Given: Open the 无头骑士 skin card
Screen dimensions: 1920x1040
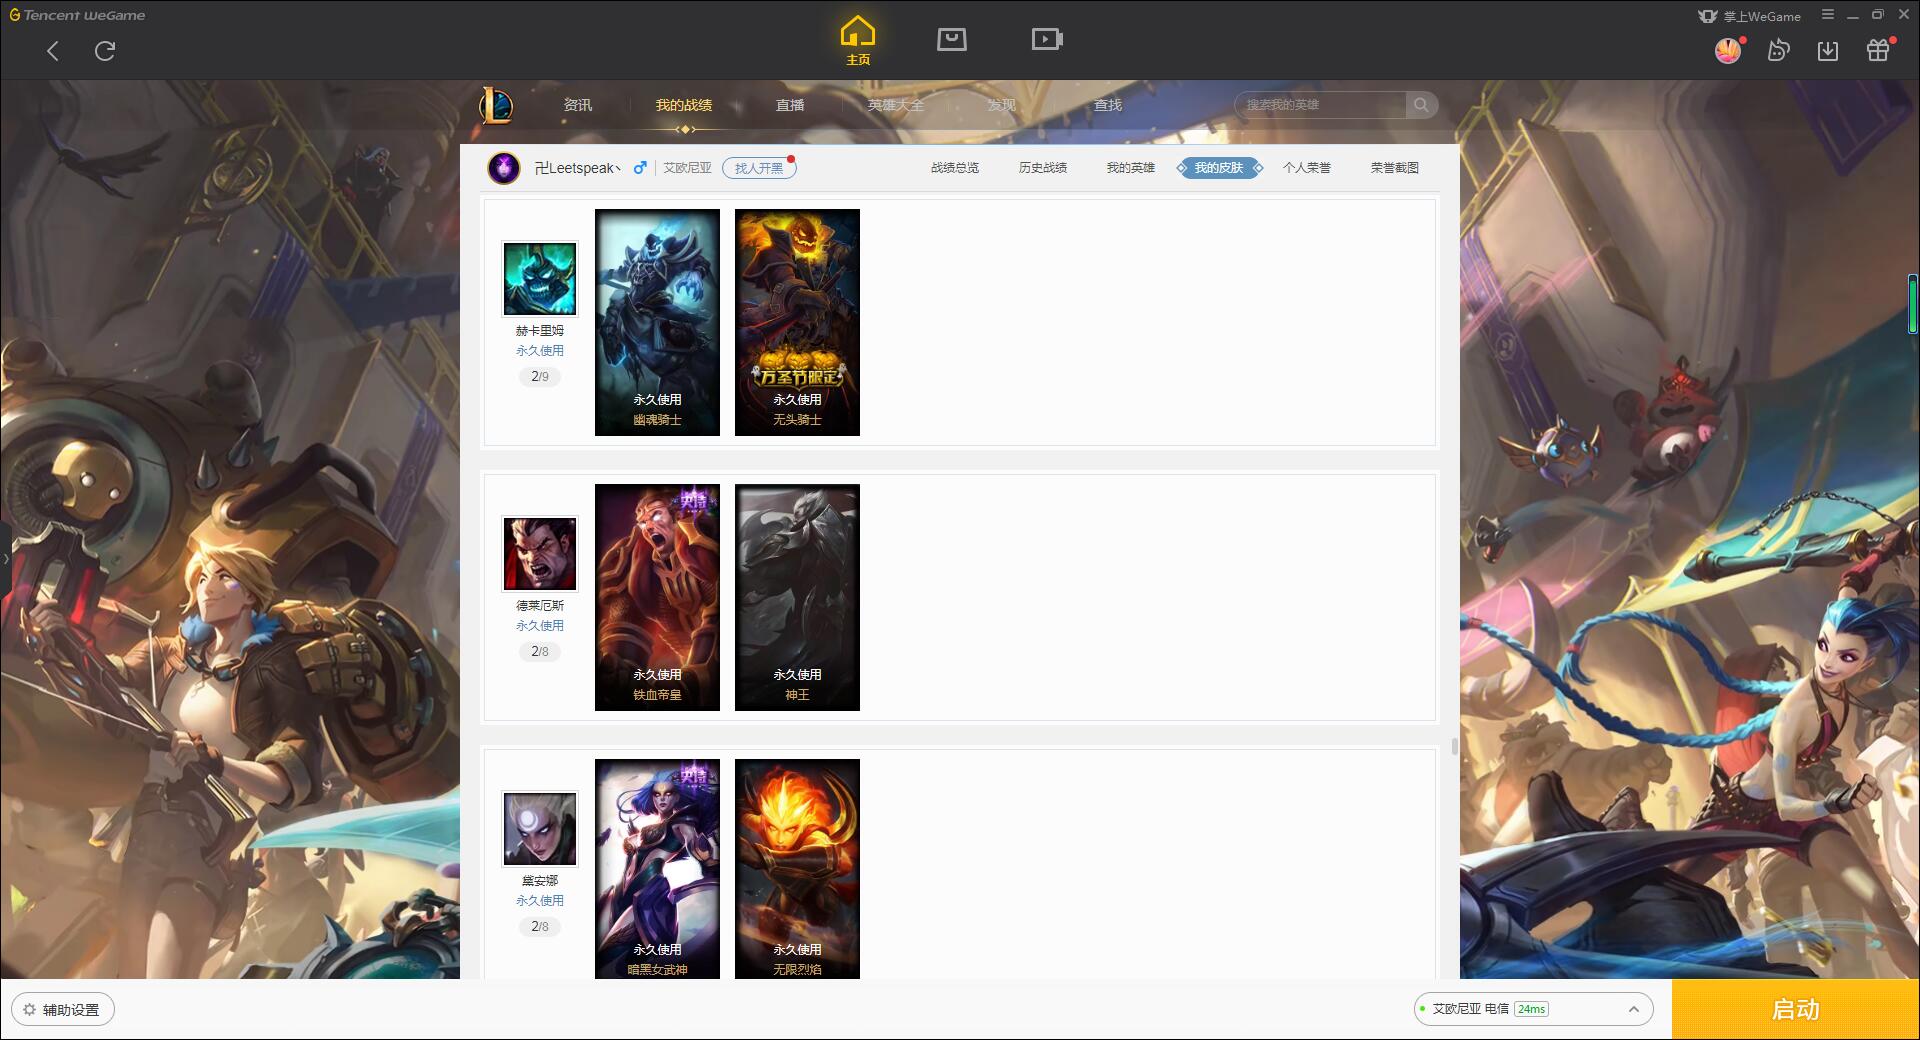Looking at the screenshot, I should (x=797, y=322).
